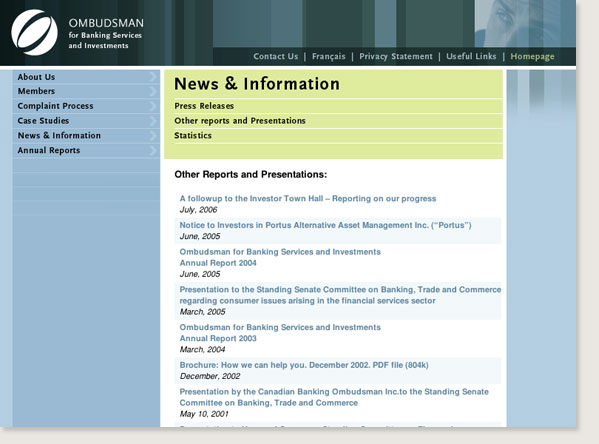Click chevron arrow beside Members
The width and height of the screenshot is (599, 444).
pyautogui.click(x=152, y=91)
